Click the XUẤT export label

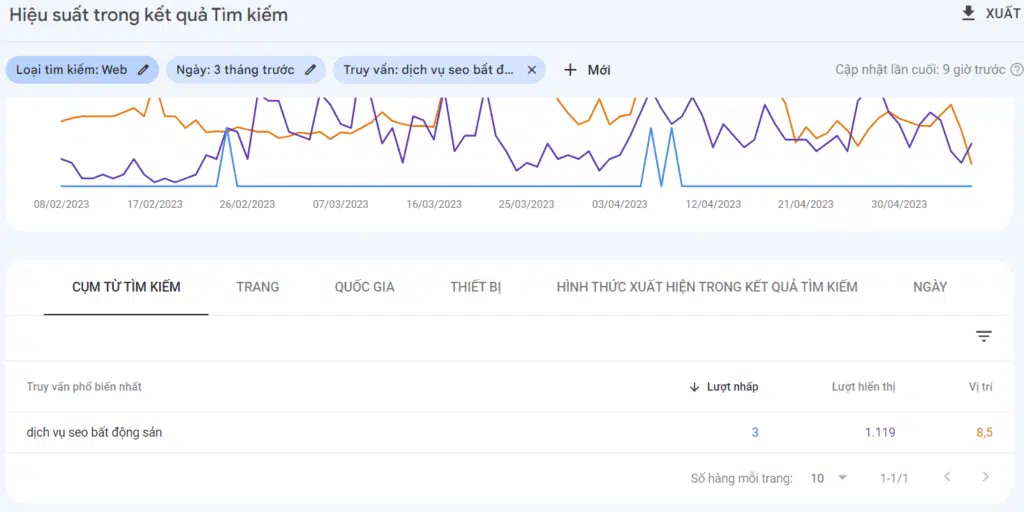tap(1002, 14)
